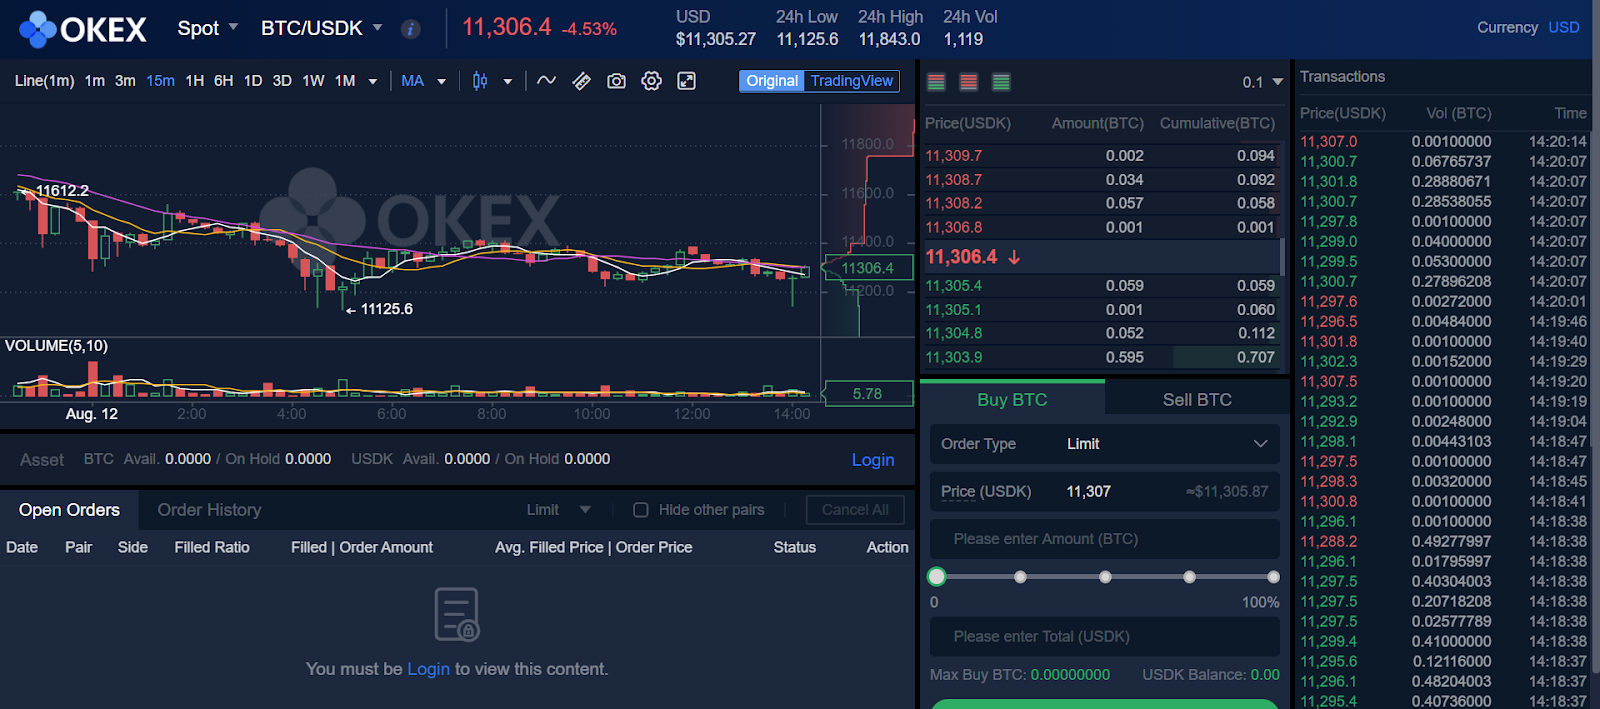Expand chart to fullscreen icon
The image size is (1600, 709).
686,81
